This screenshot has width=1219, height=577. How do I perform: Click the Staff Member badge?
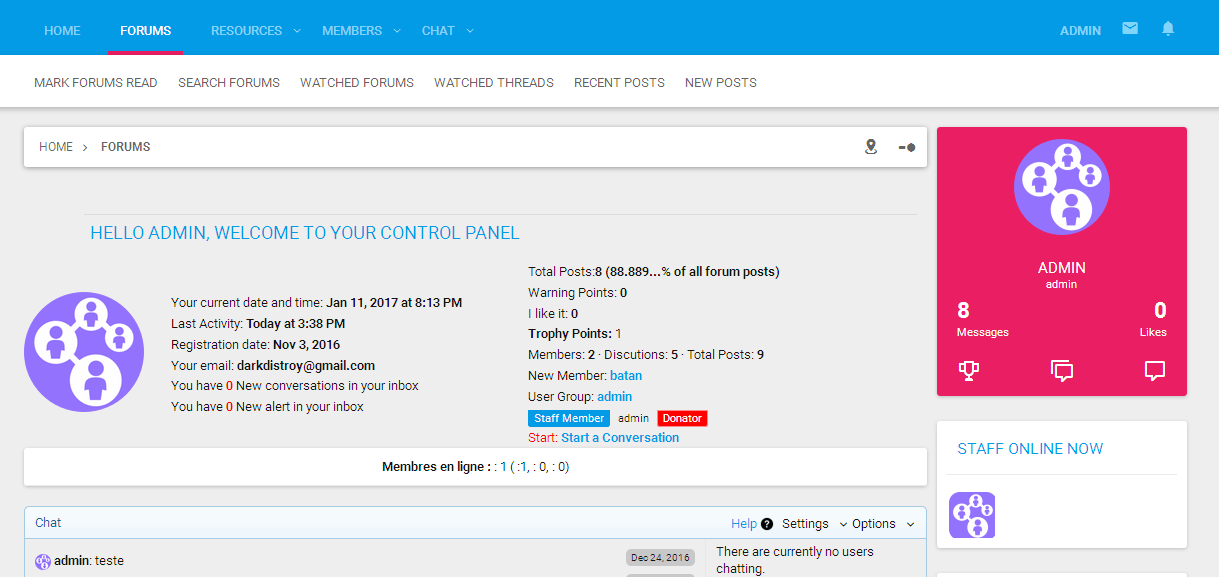coord(568,418)
